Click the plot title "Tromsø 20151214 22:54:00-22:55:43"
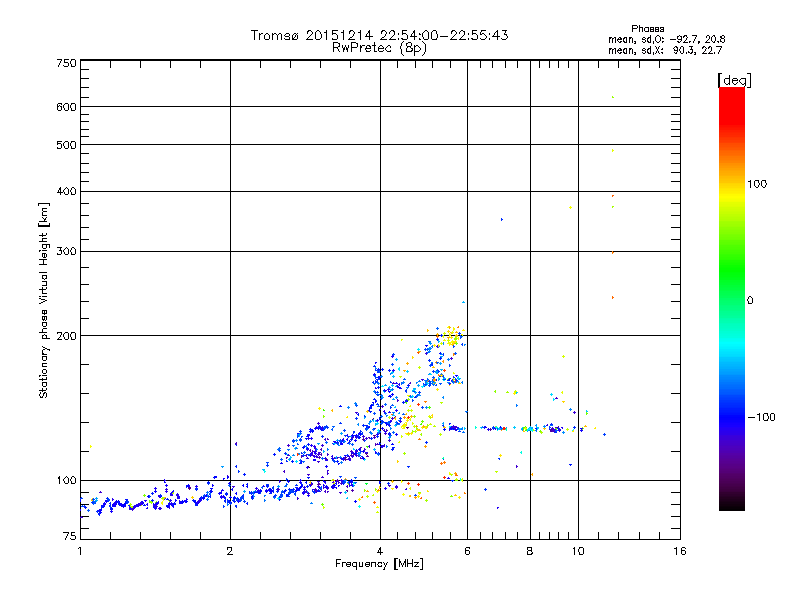 click(x=379, y=35)
